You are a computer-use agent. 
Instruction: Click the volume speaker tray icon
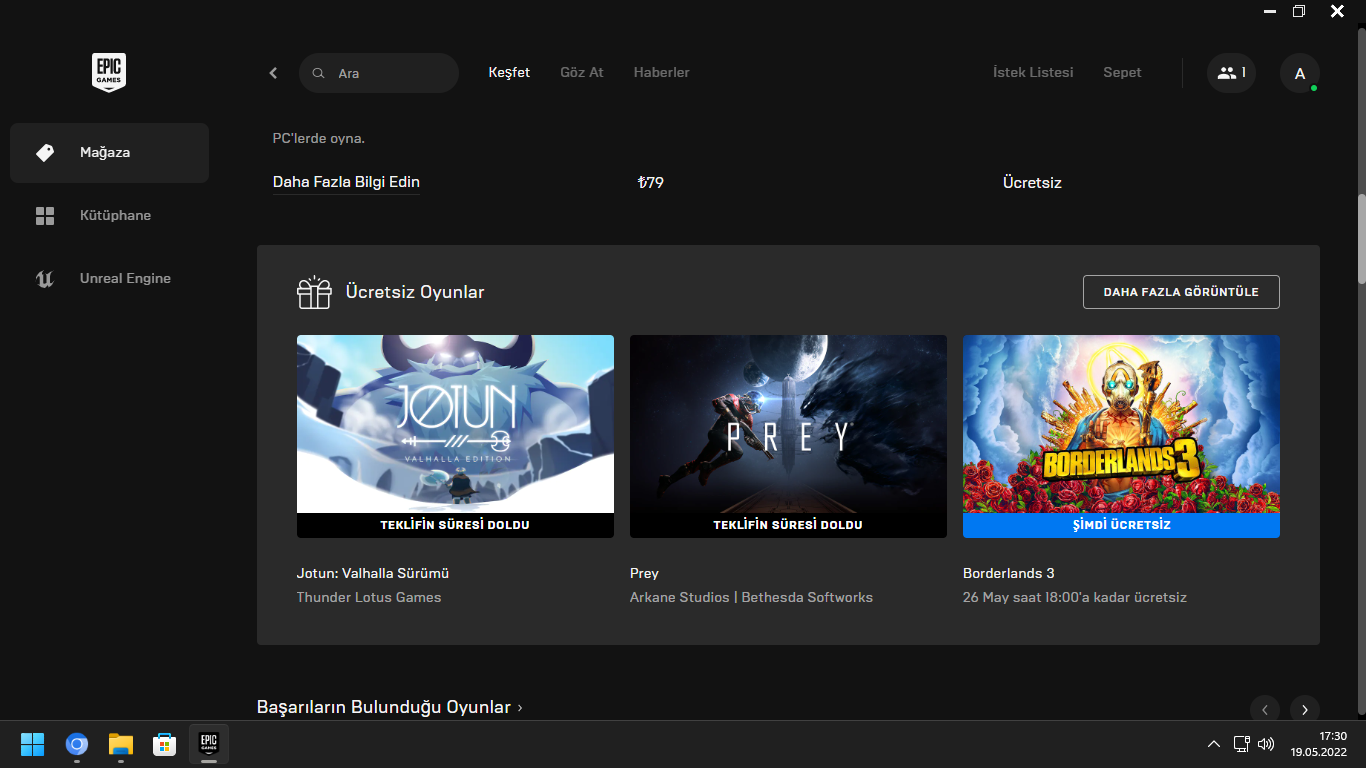pyautogui.click(x=1266, y=744)
